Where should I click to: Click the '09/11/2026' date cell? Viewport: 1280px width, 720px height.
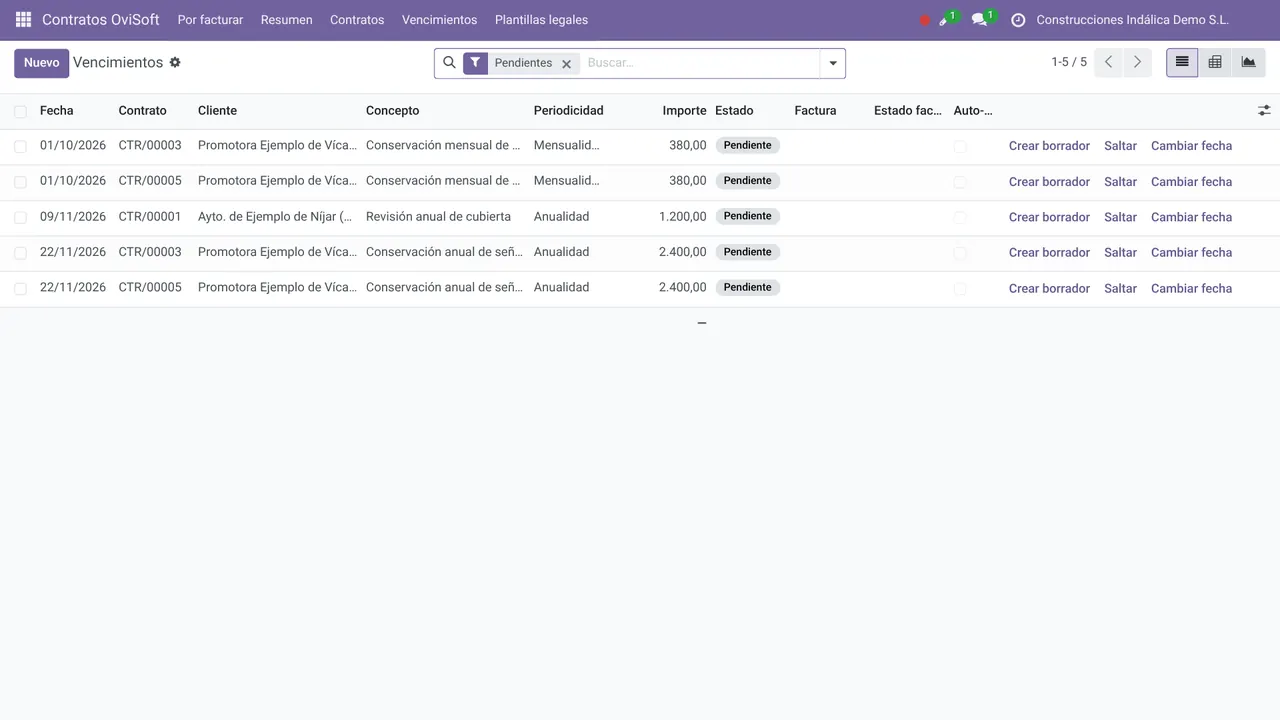pyautogui.click(x=73, y=216)
